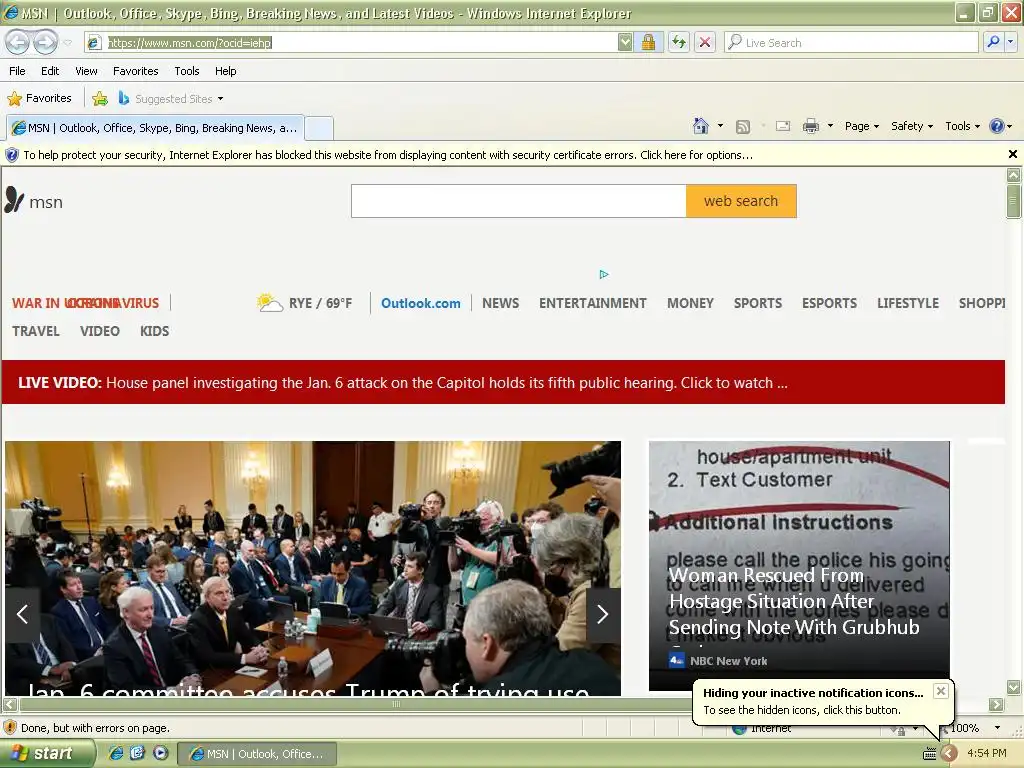Open the Tools menu in menu bar
Viewport: 1024px width, 768px height.
click(x=187, y=71)
